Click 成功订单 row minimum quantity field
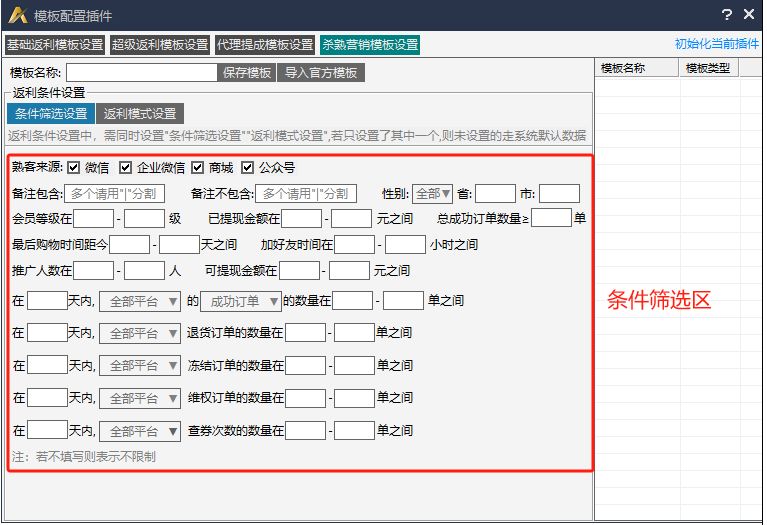The height and width of the screenshot is (525, 767). (x=353, y=300)
